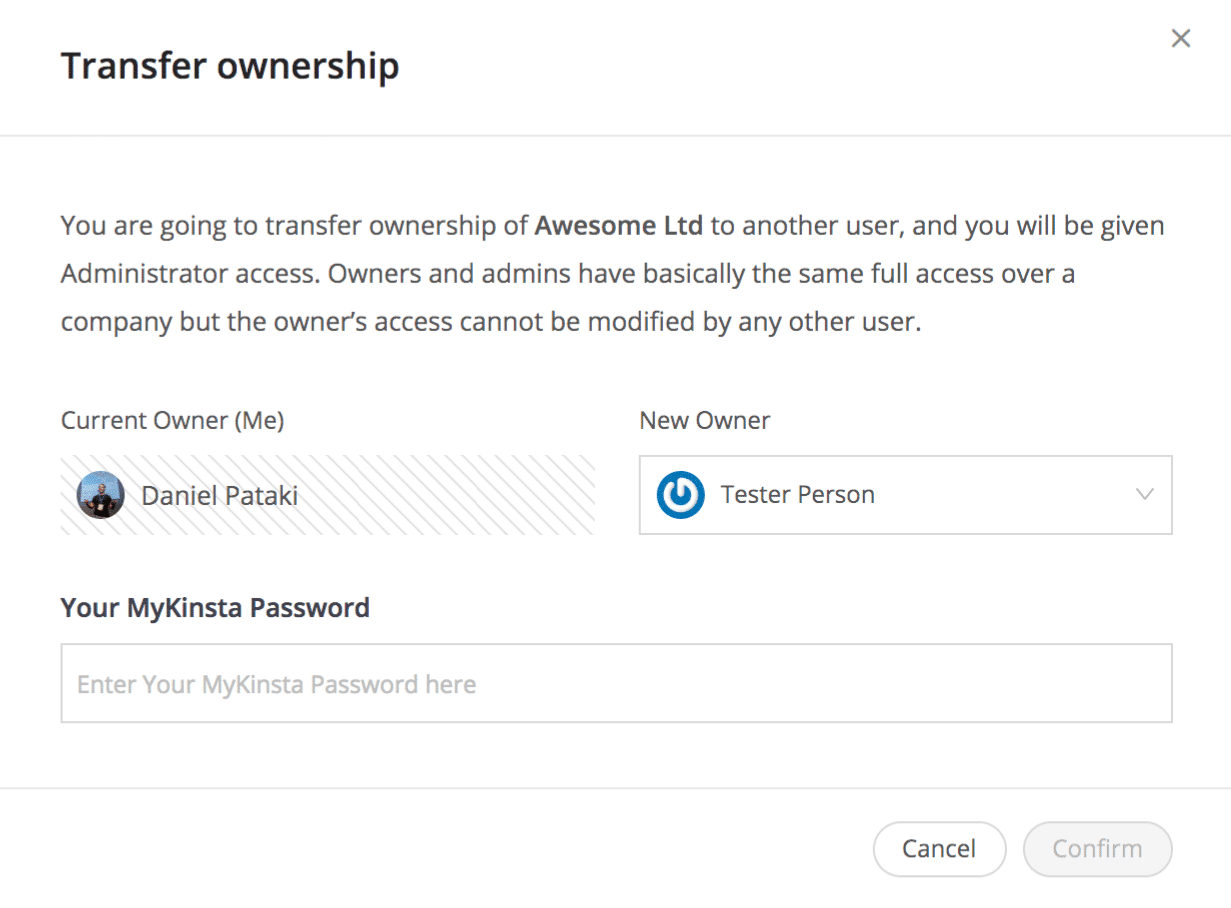The width and height of the screenshot is (1231, 908).
Task: Click the Daniel Pataki name text
Action: 219,495
